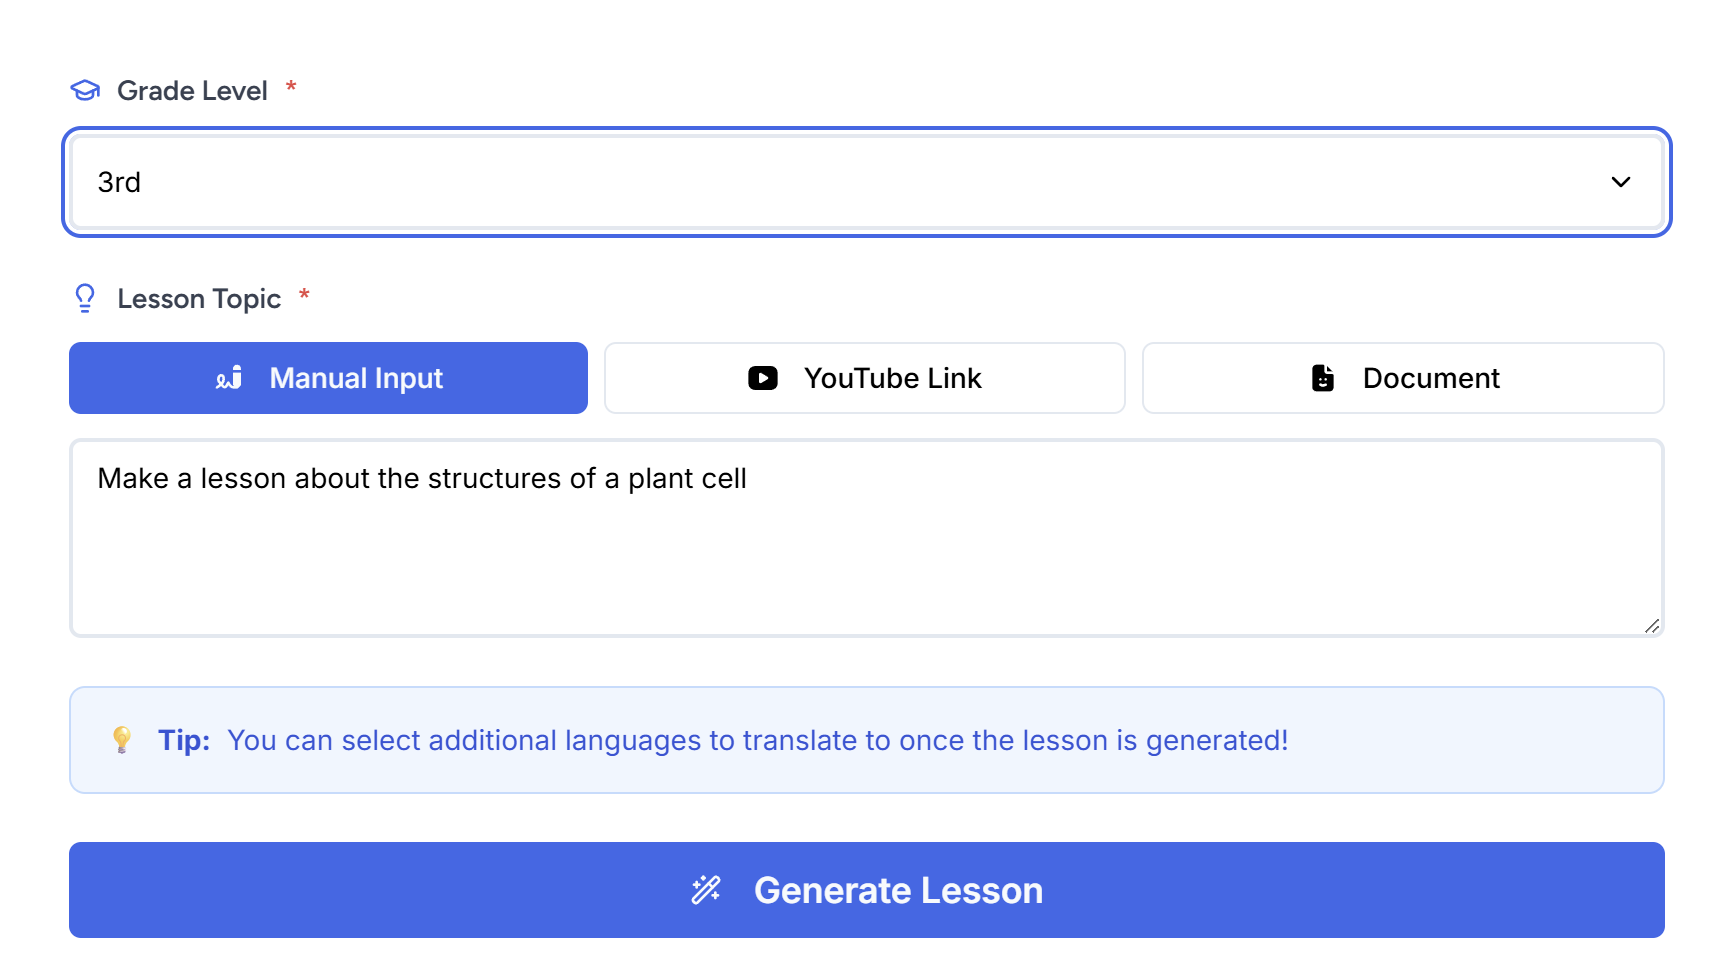
Task: Click the document icon on the Document option
Action: (x=1323, y=378)
